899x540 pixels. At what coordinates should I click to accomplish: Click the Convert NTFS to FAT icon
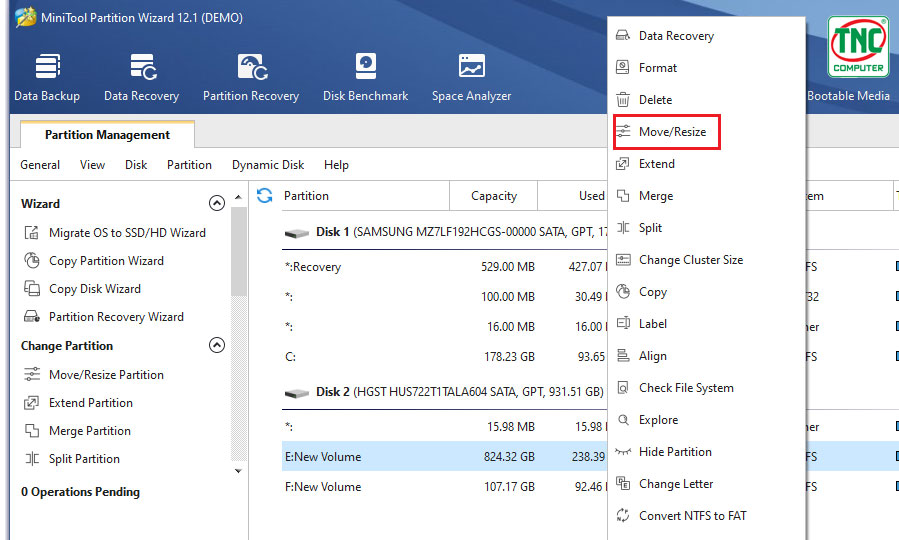[x=623, y=515]
